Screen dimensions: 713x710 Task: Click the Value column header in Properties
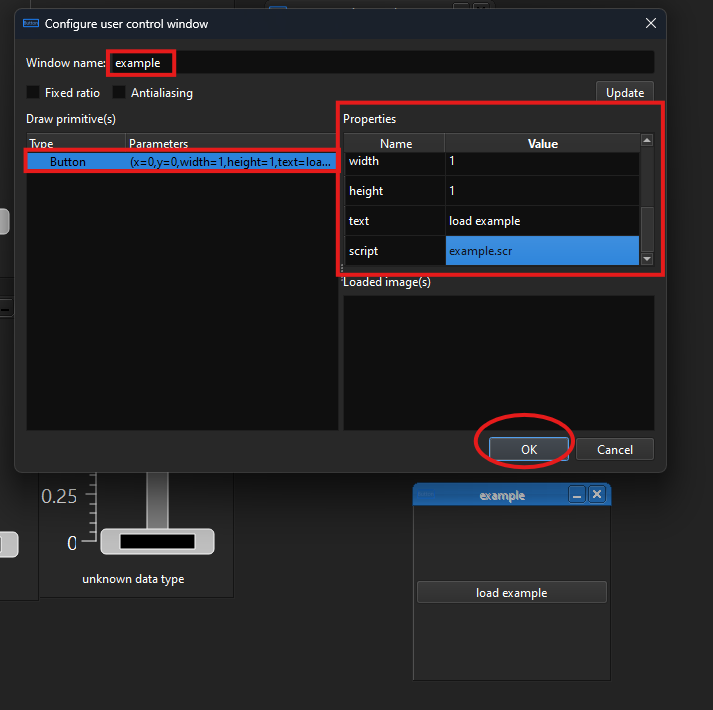pyautogui.click(x=542, y=144)
